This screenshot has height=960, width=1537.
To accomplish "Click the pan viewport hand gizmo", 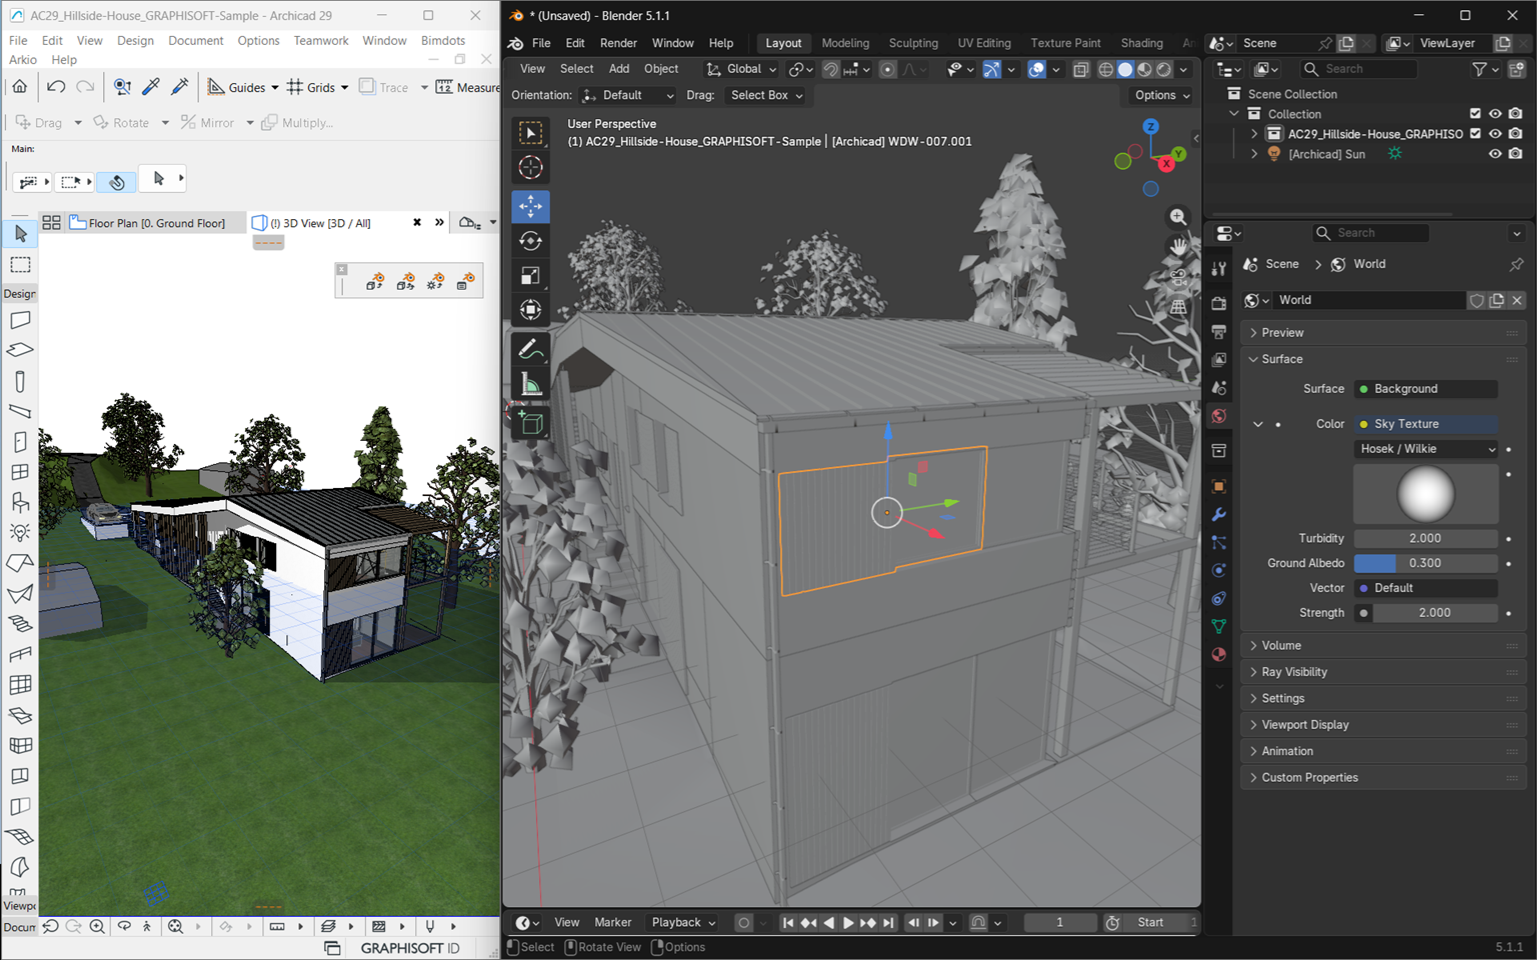I will [x=1179, y=246].
